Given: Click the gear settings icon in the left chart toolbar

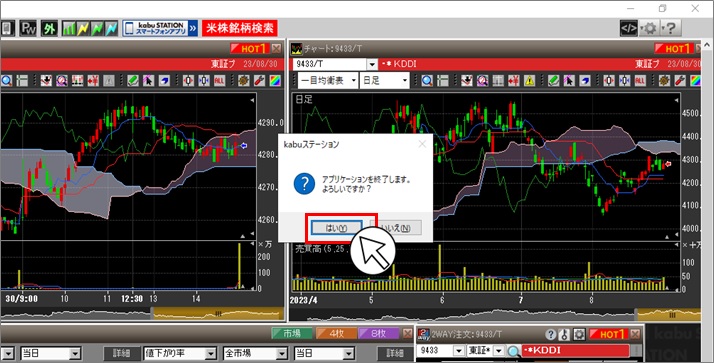Looking at the screenshot, I should click(244, 81).
